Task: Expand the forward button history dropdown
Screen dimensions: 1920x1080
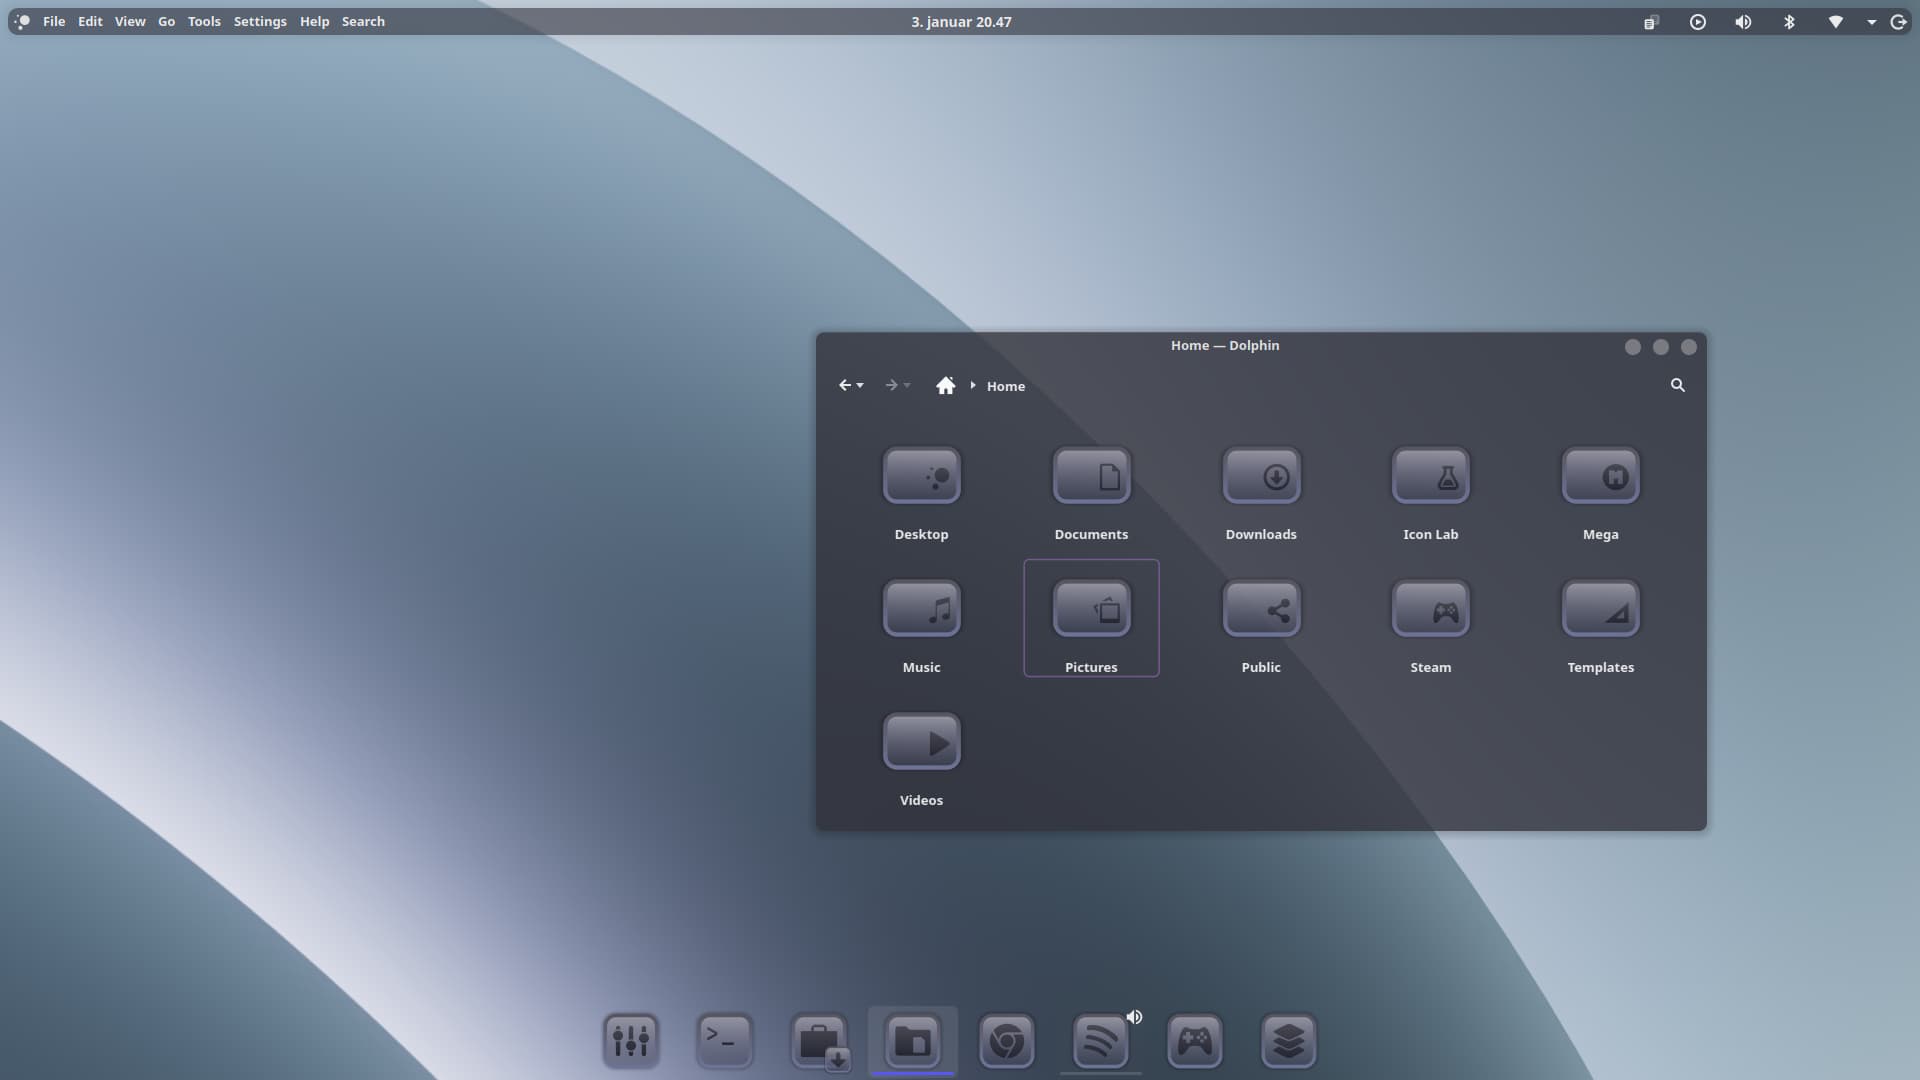Action: [x=907, y=386]
